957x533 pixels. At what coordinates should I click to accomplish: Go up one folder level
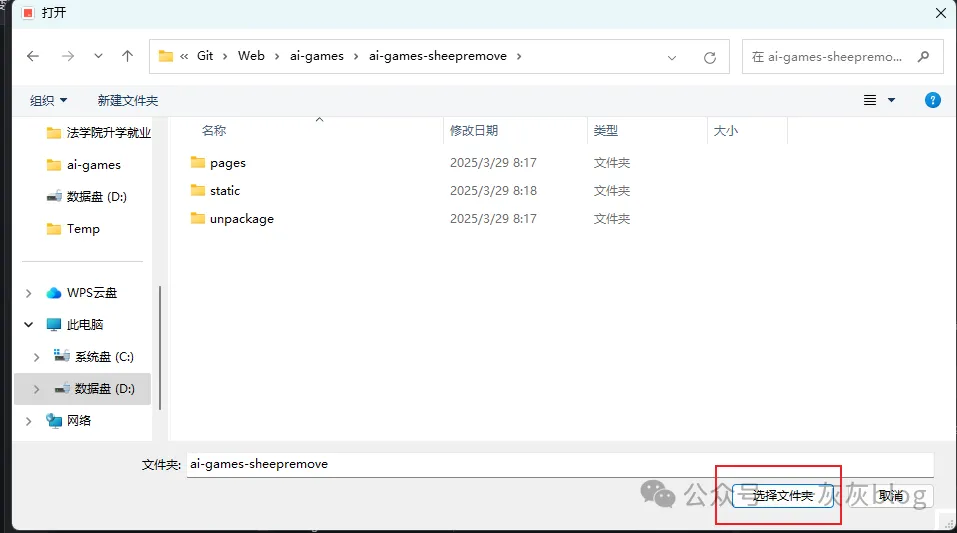(x=127, y=57)
